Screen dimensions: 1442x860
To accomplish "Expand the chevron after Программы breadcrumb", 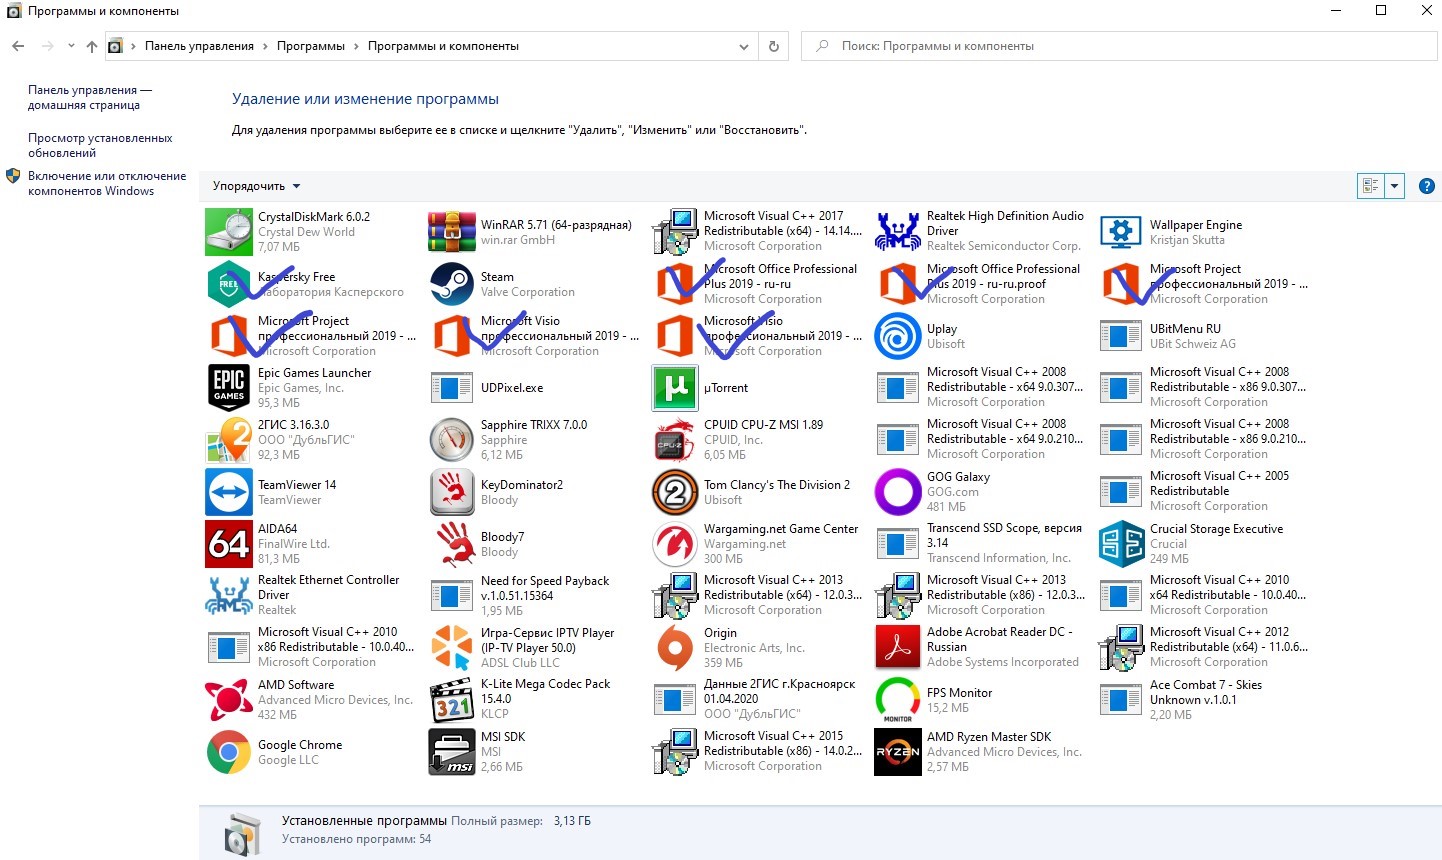I will click(x=356, y=46).
